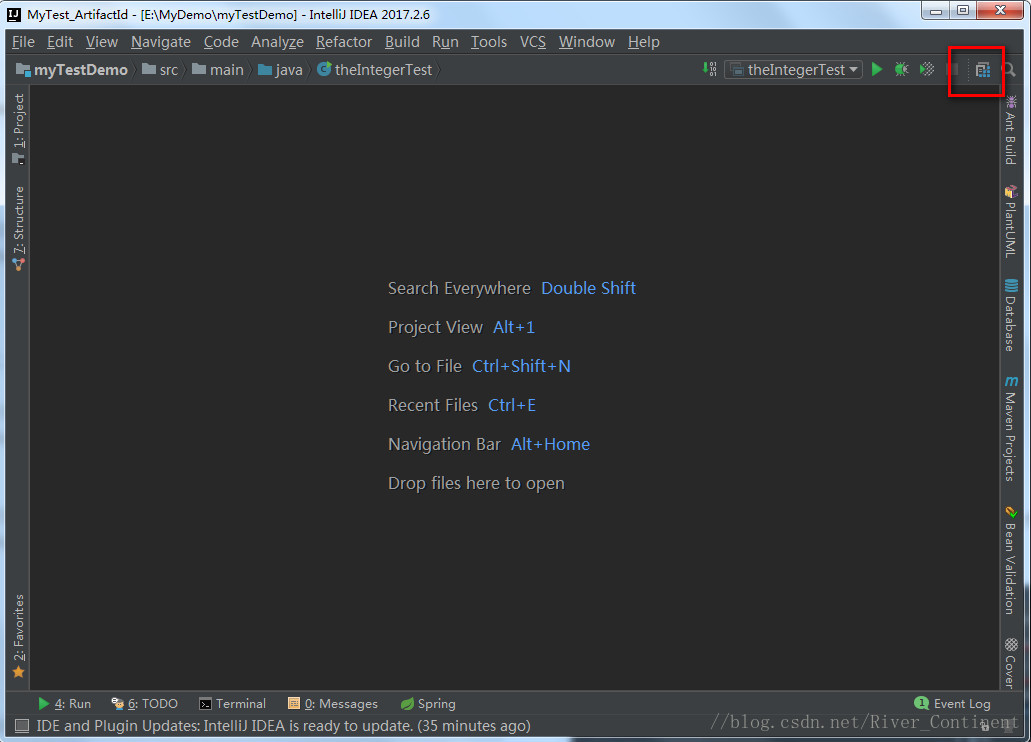Open the 4: Run tool window
1031x742 pixels.
[64, 704]
